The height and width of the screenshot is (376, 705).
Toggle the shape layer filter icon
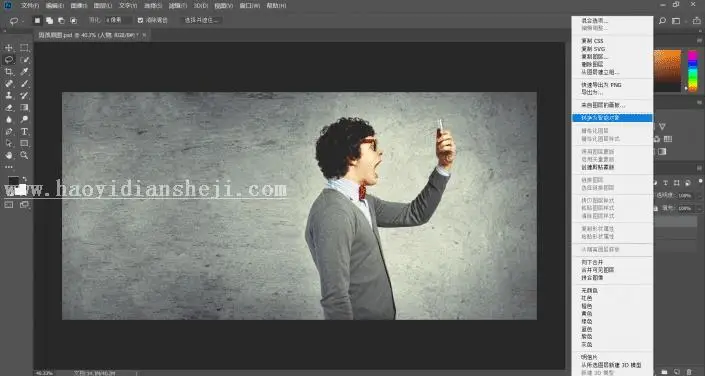point(676,183)
